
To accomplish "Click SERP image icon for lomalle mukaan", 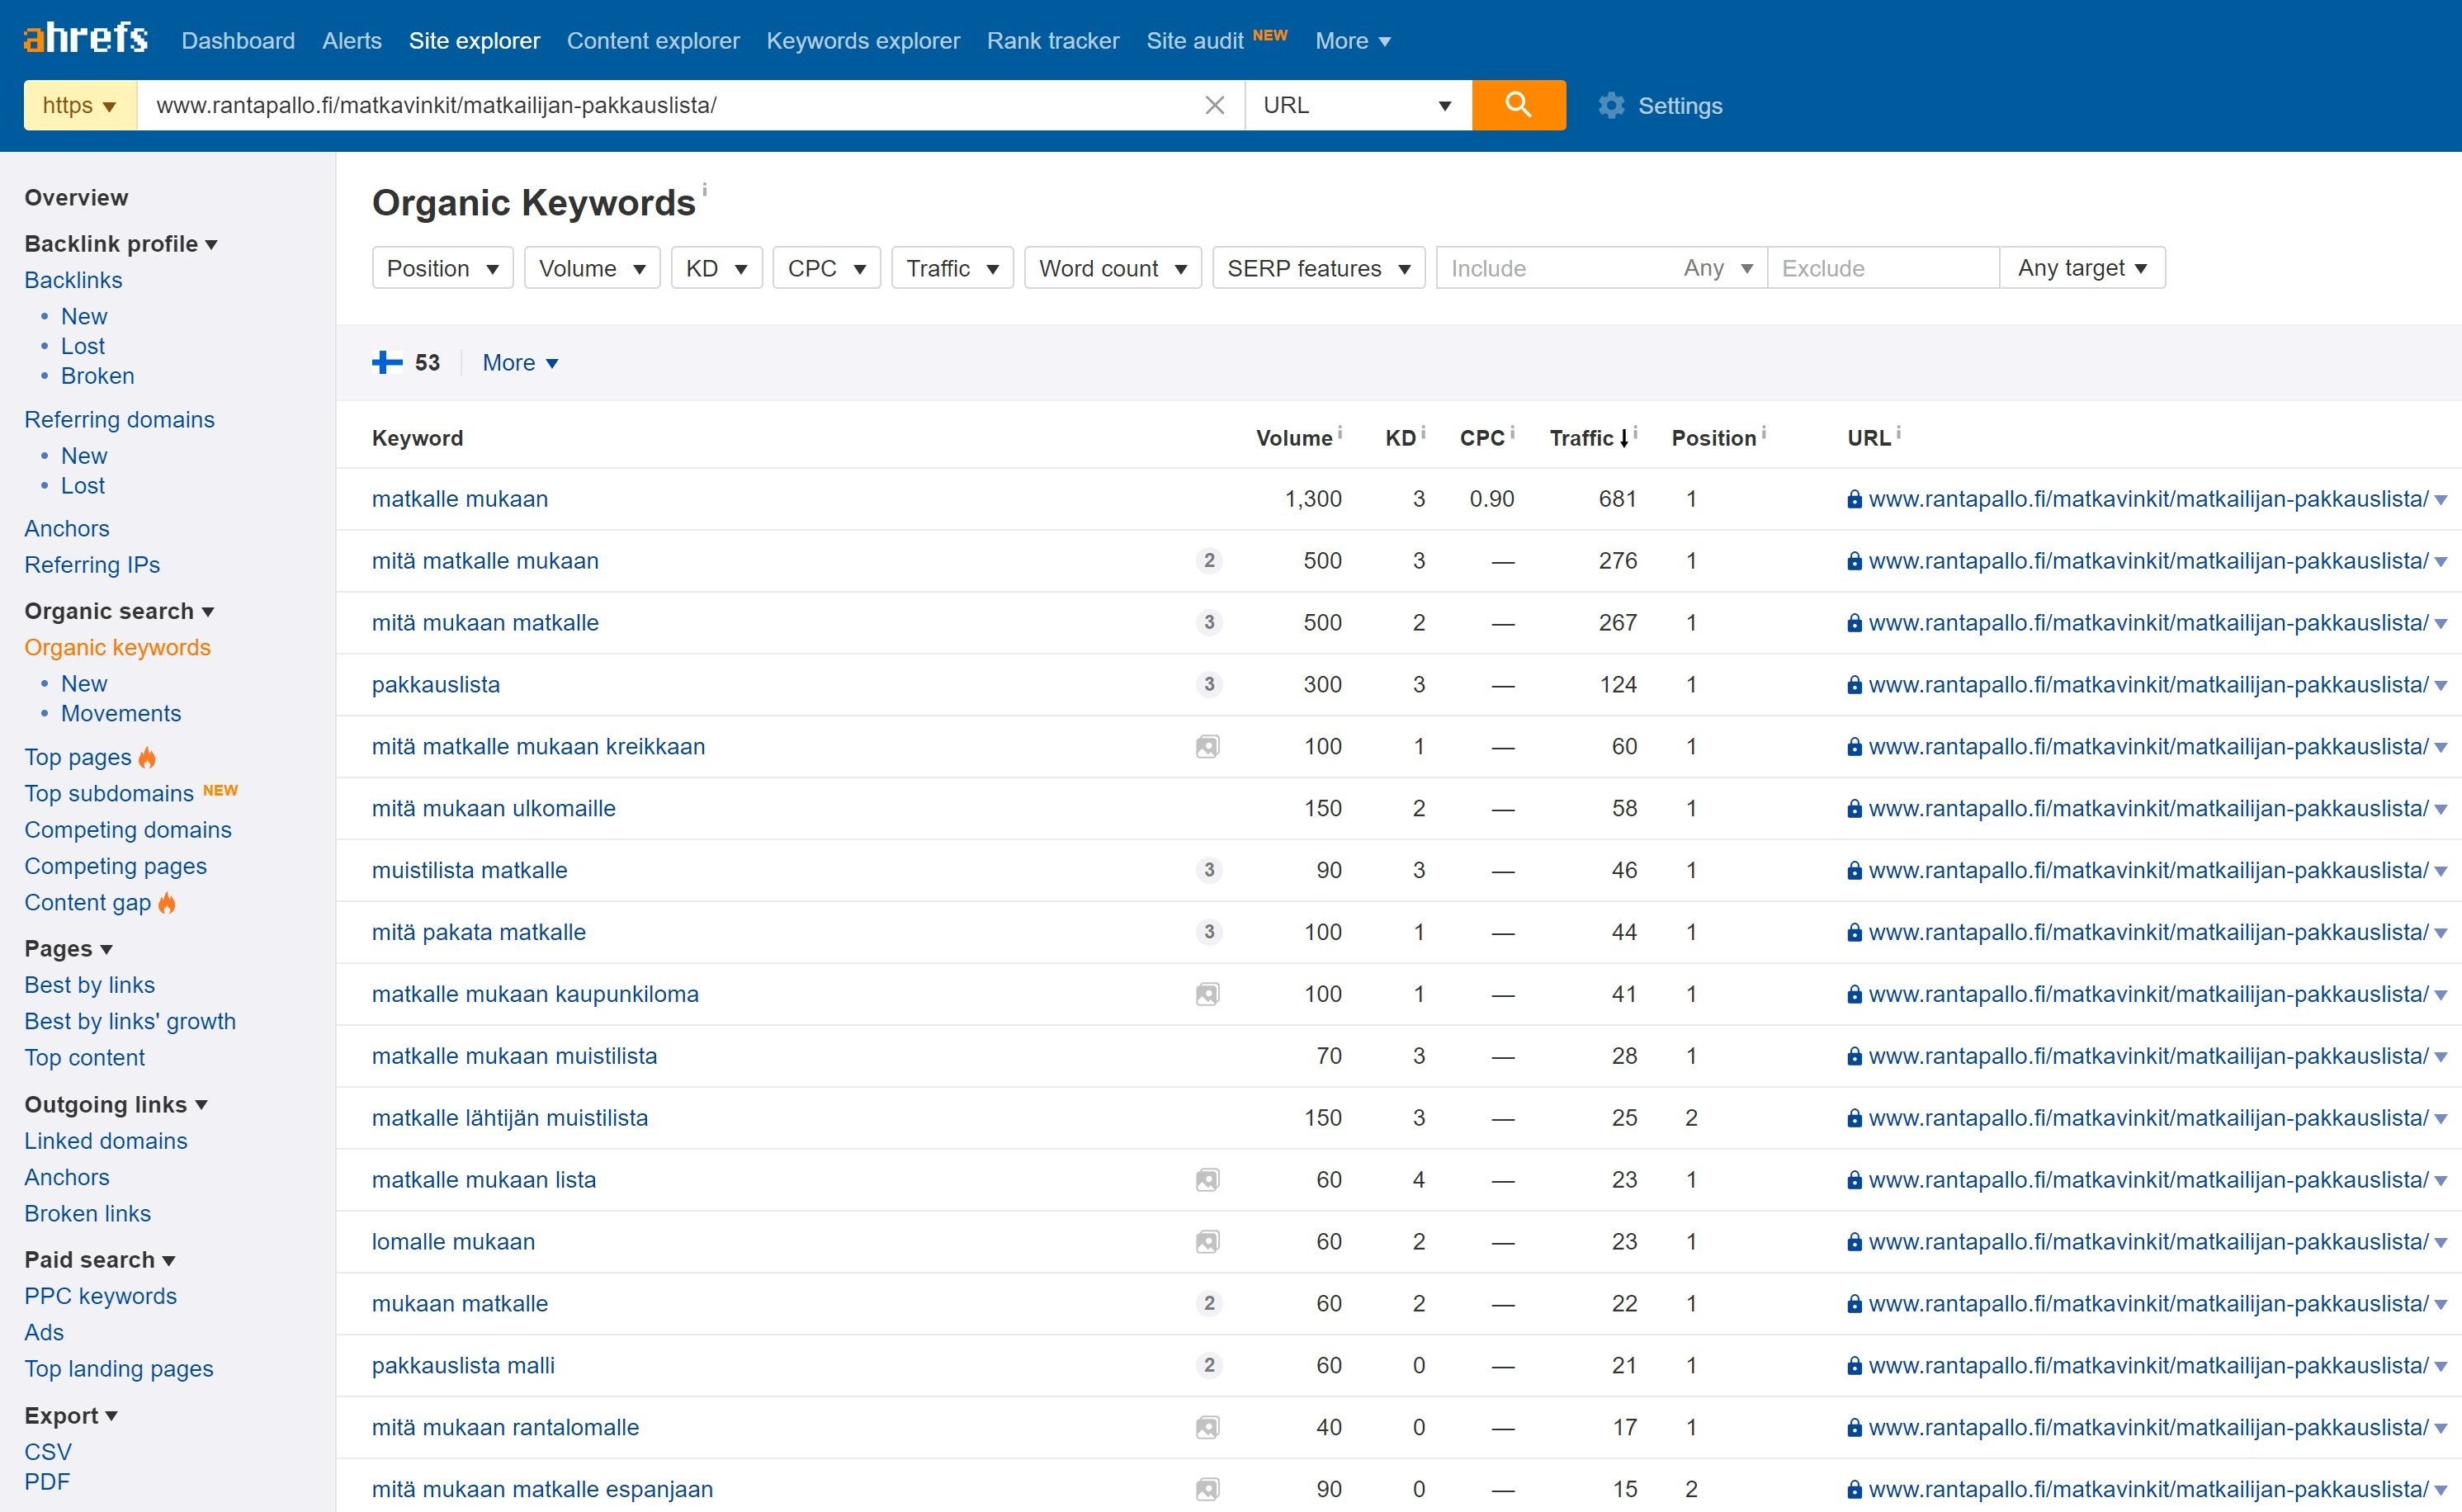I will tap(1208, 1242).
